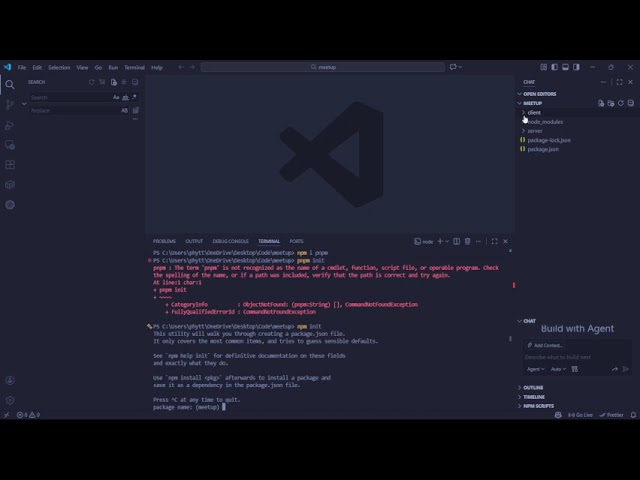Clear search results in Search panel
This screenshot has width=640, height=480.
pos(102,82)
